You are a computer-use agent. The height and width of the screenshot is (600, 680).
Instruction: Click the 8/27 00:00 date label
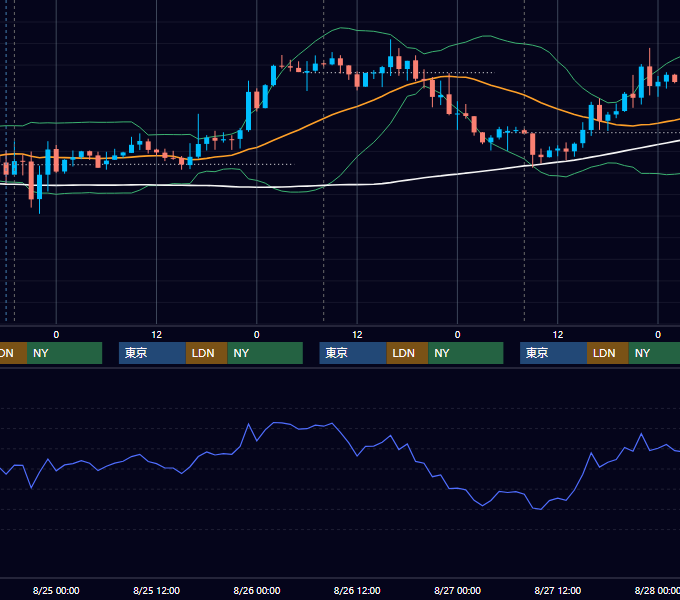click(x=458, y=590)
